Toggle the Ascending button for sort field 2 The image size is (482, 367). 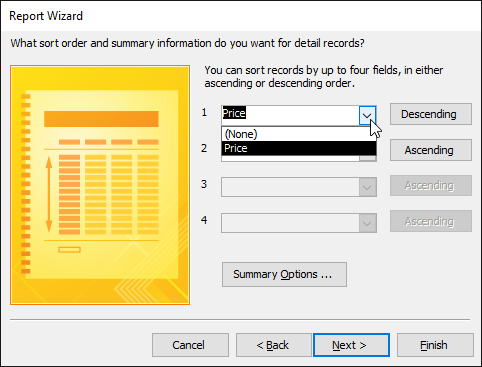(431, 150)
